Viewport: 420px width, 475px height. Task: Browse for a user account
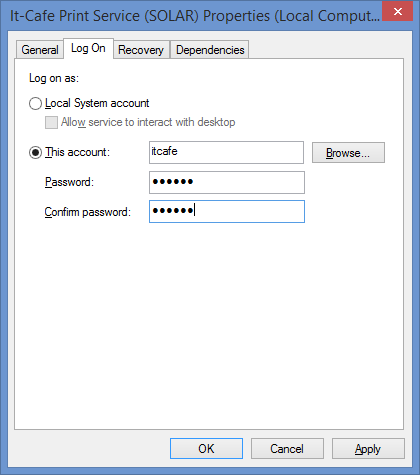pyautogui.click(x=348, y=153)
